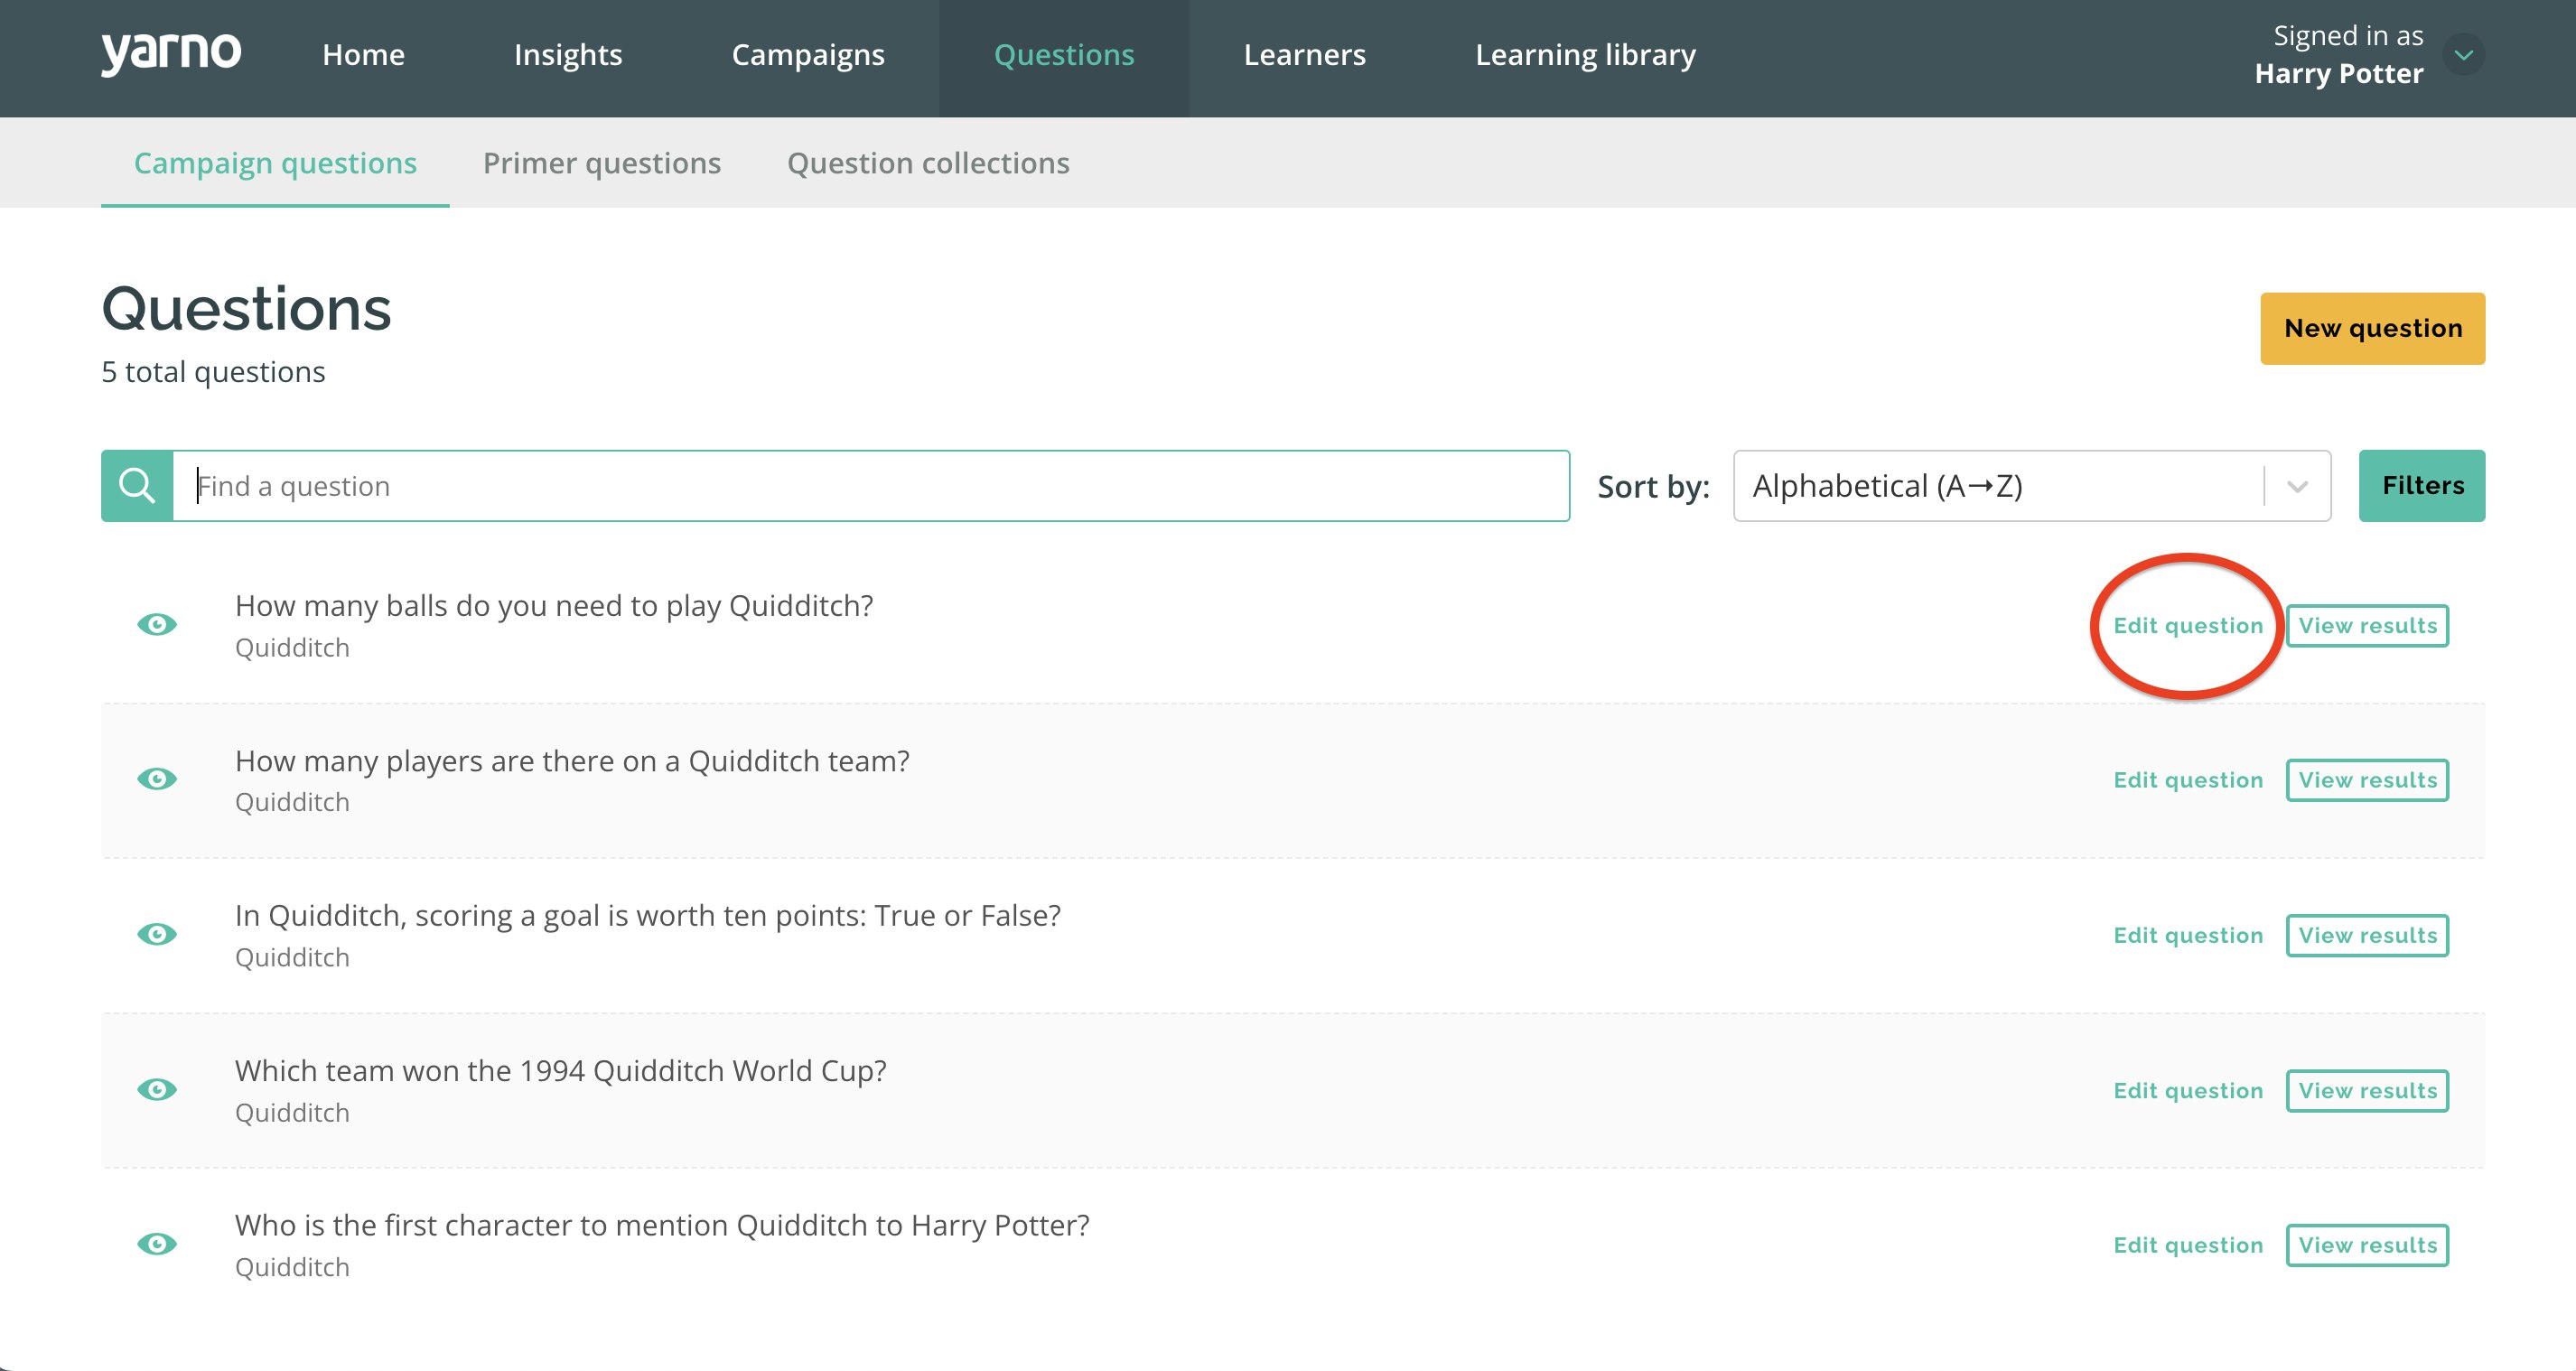View results for 1994 World Cup question
This screenshot has width=2576, height=1371.
(2367, 1091)
